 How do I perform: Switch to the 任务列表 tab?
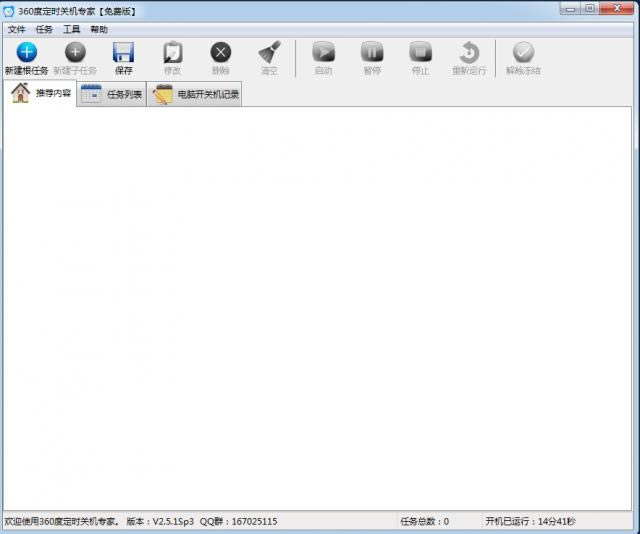click(x=111, y=94)
